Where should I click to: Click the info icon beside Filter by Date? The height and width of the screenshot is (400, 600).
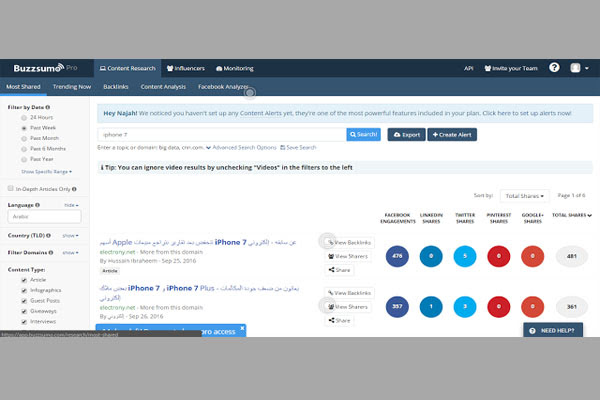click(x=48, y=107)
